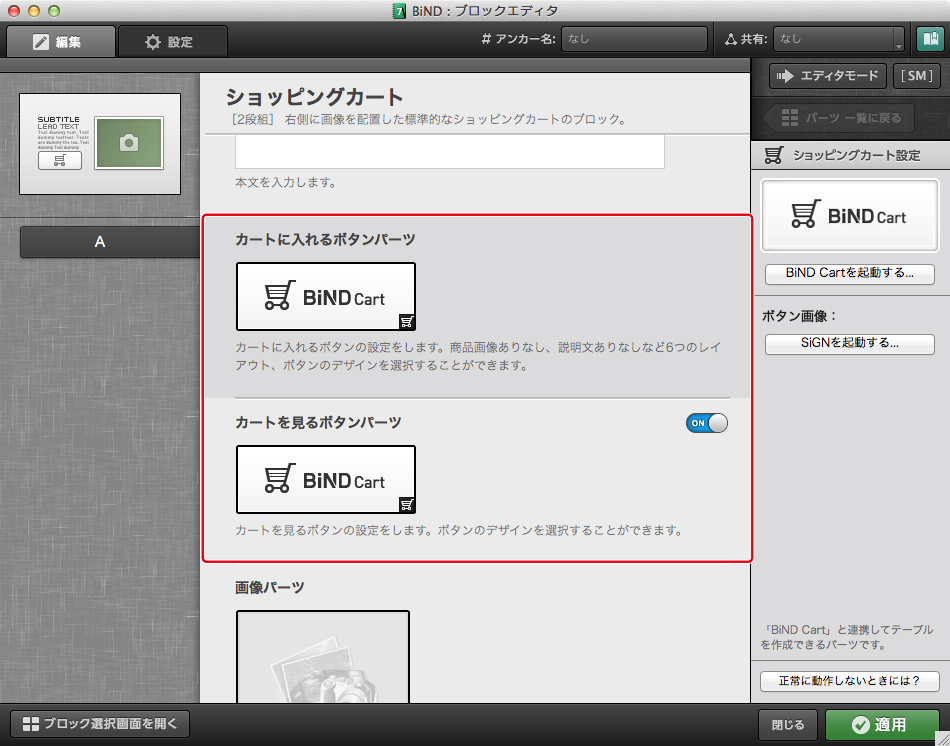Click the 本文 text input area
This screenshot has width=950, height=746.
(450, 152)
